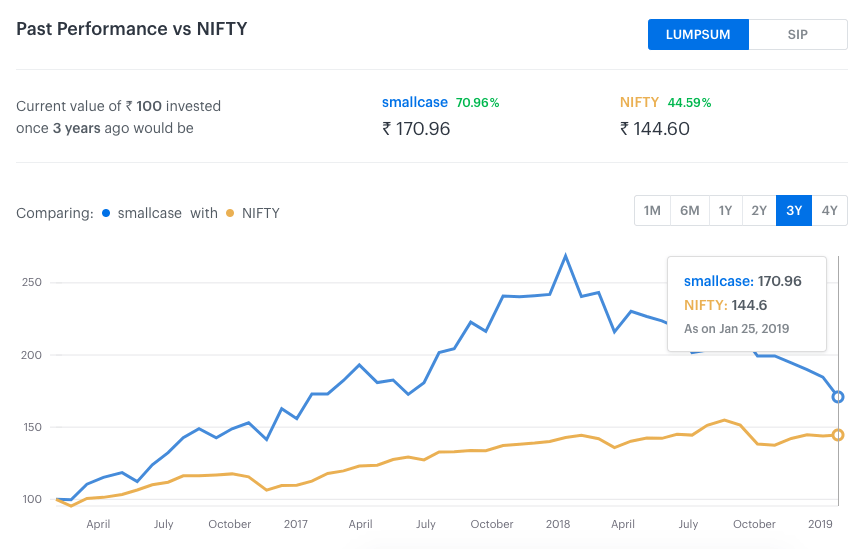
Task: Click the smallcase legend label
Action: 149,213
